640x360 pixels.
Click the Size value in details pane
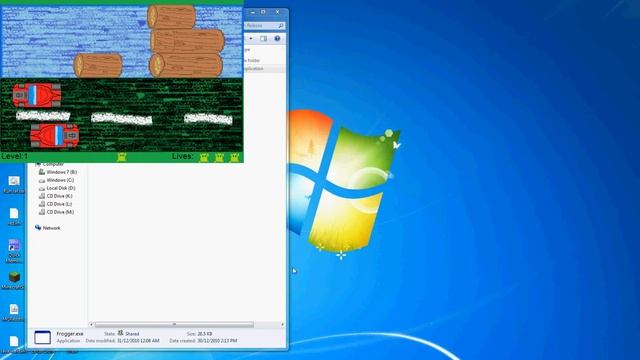(205, 333)
